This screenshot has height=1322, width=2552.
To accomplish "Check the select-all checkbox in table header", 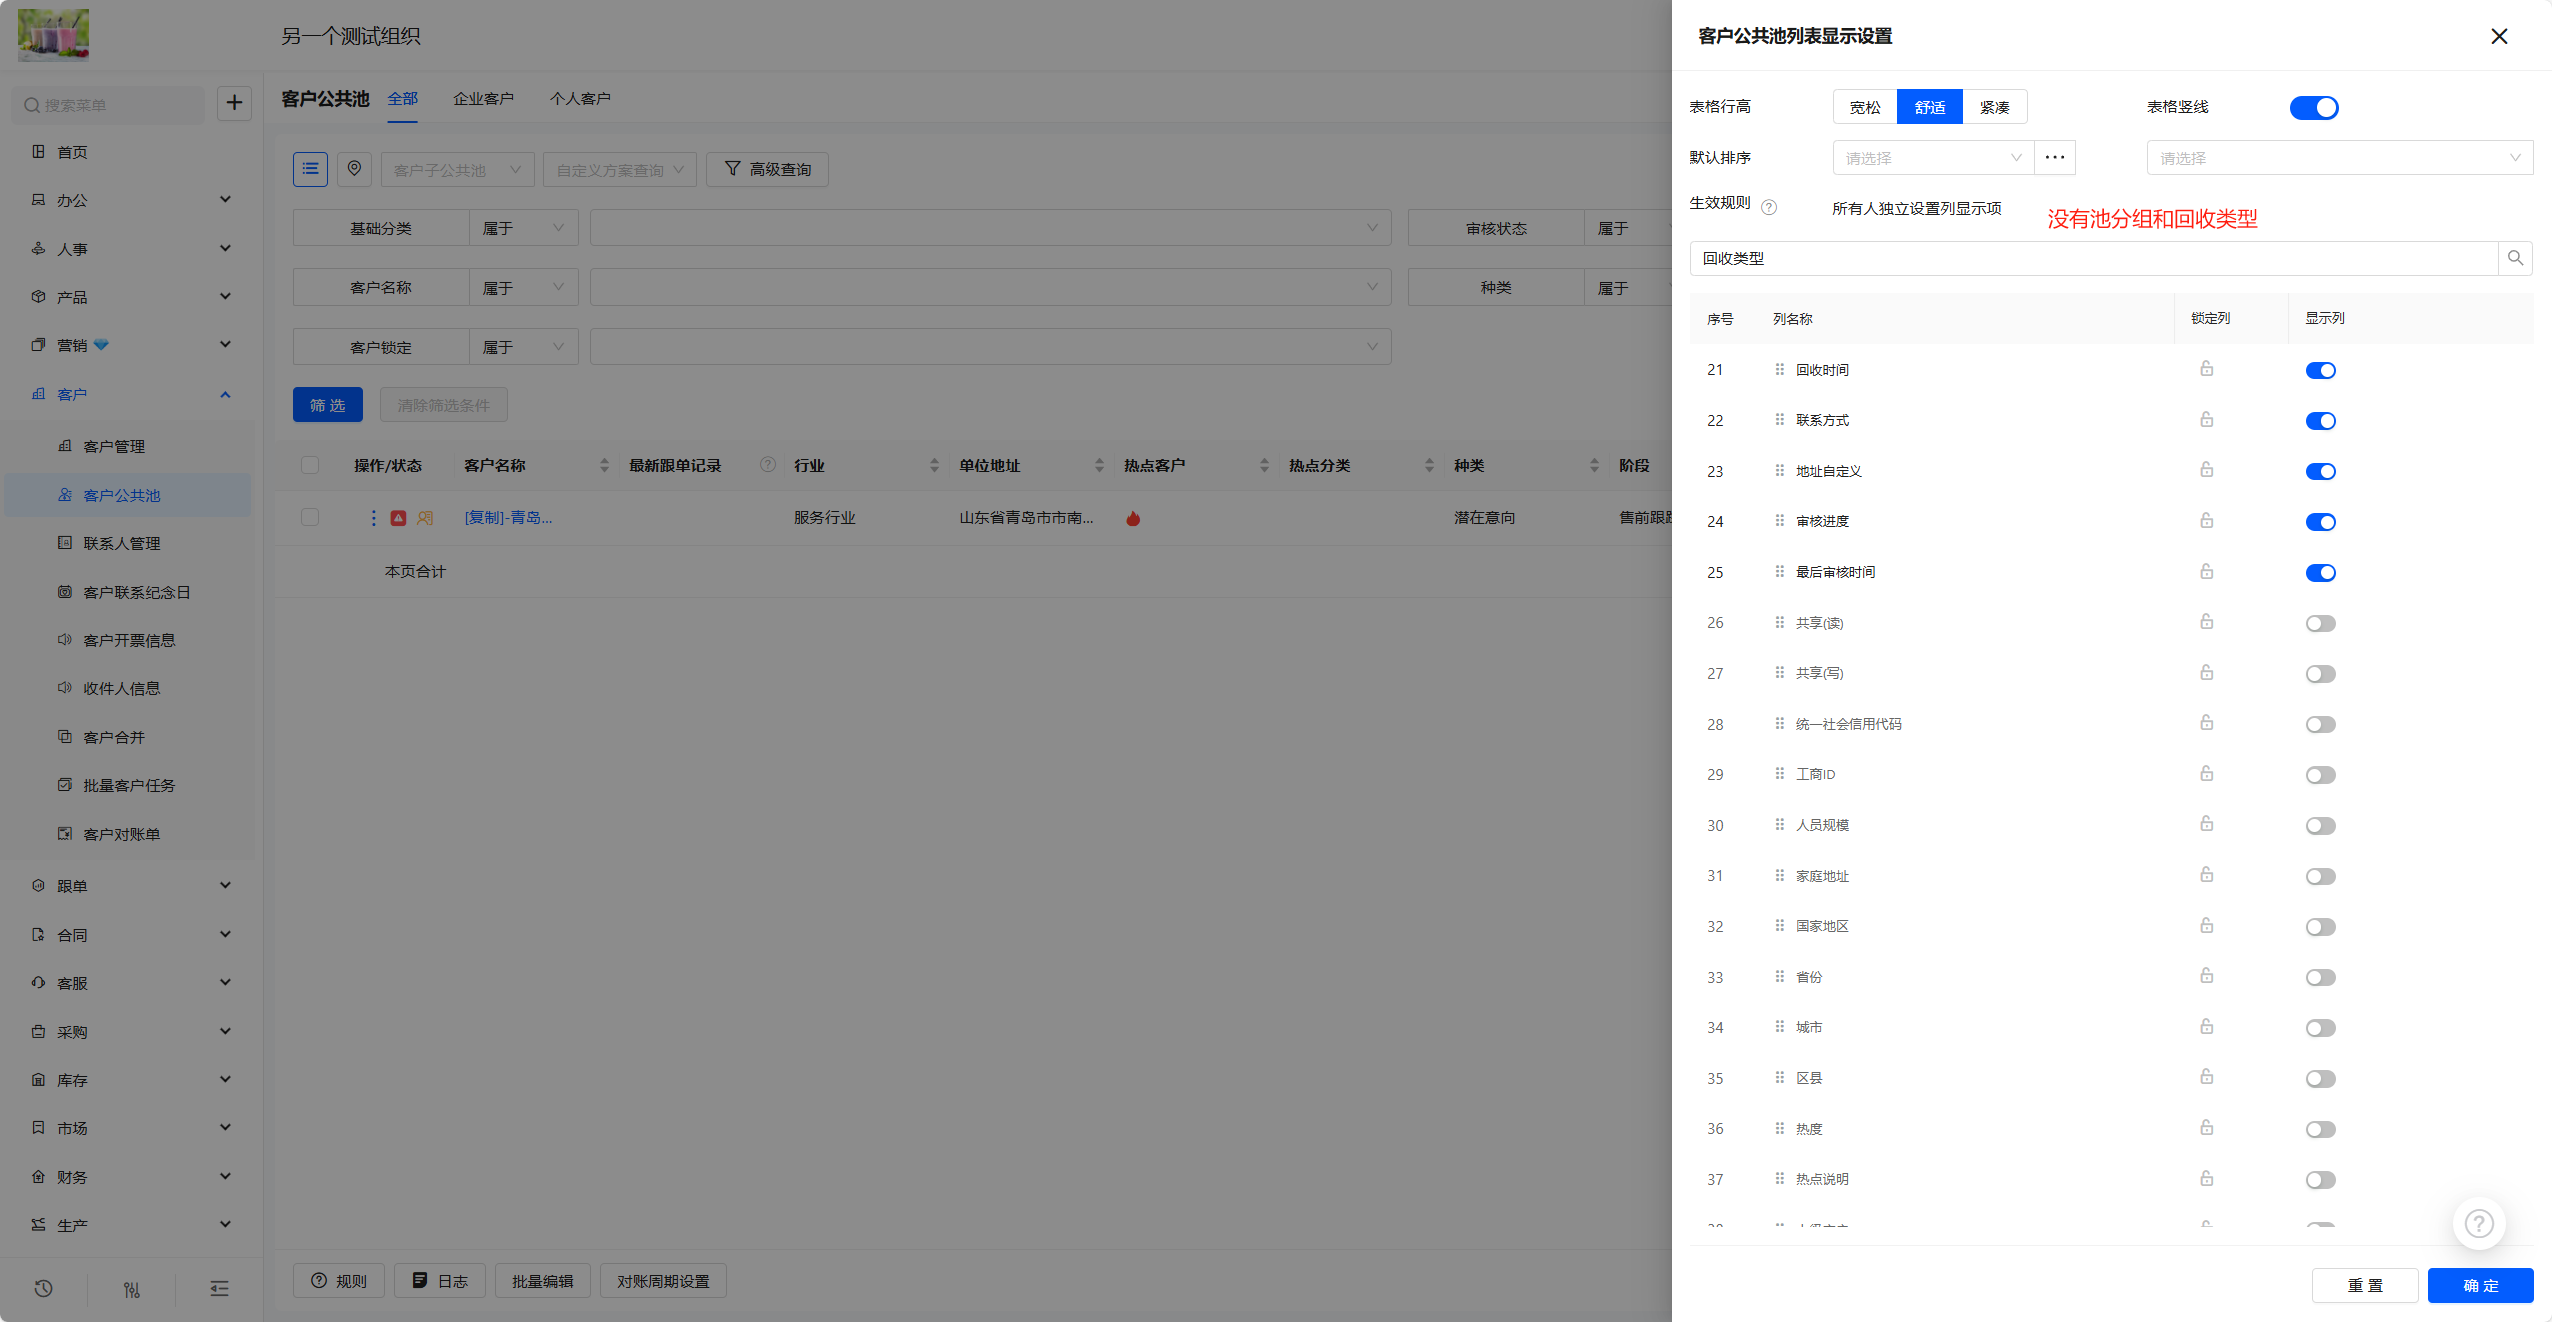I will 310,465.
